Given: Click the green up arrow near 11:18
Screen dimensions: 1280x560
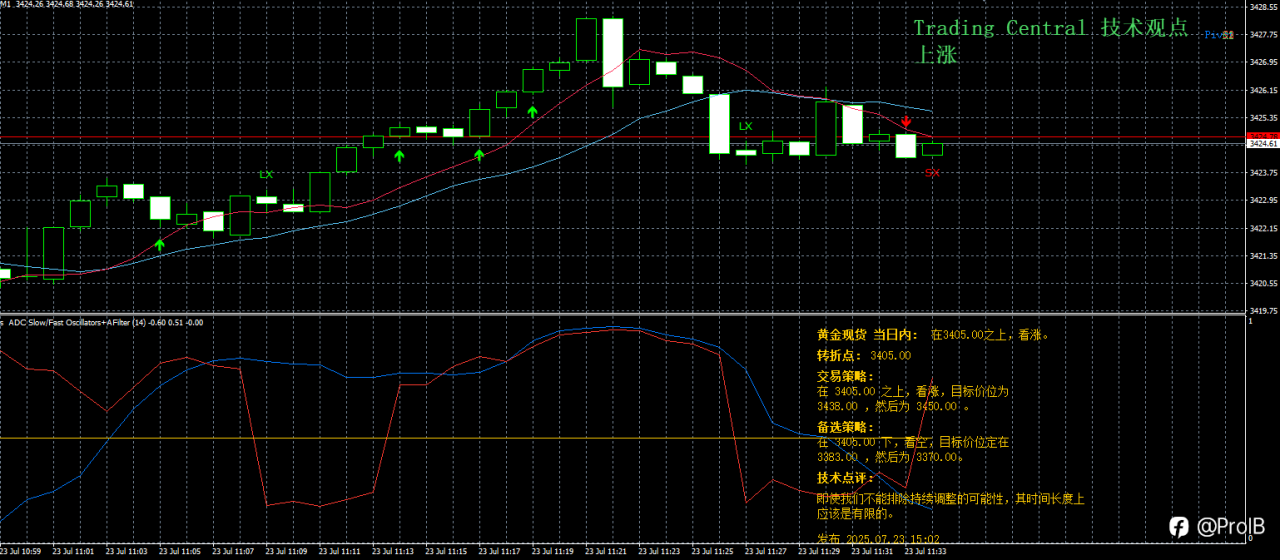Looking at the screenshot, I should pos(533,112).
